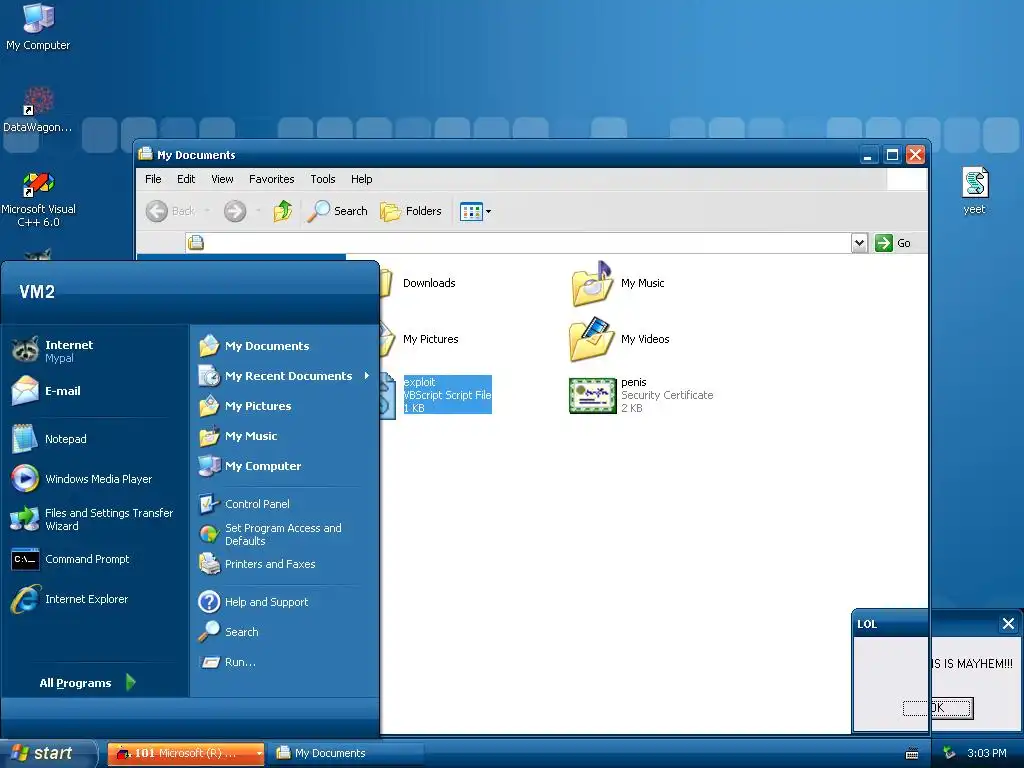Expand My Recent Documents submenu
This screenshot has width=1024, height=768.
click(x=283, y=376)
